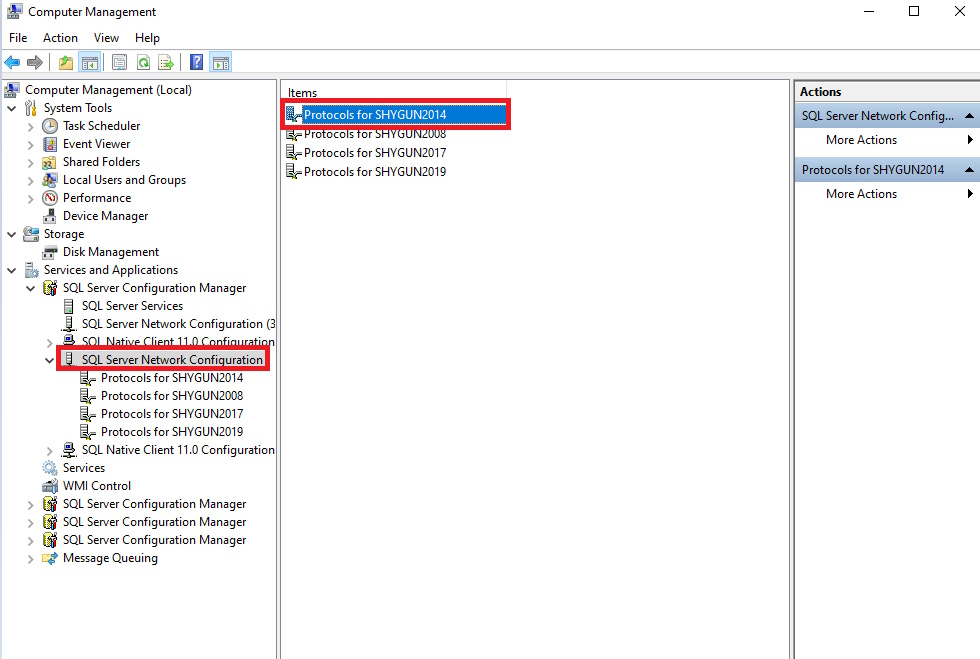Click icon beside Protocols for SHYGUN2019 in Items list

click(293, 171)
